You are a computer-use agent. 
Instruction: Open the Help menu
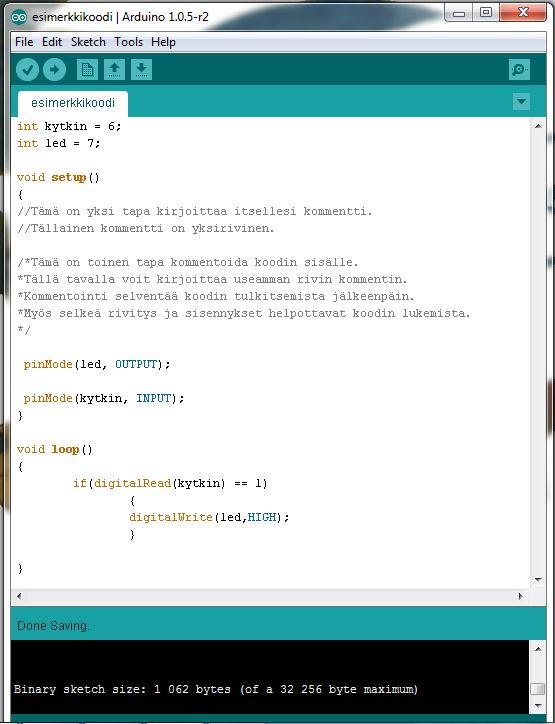click(163, 42)
